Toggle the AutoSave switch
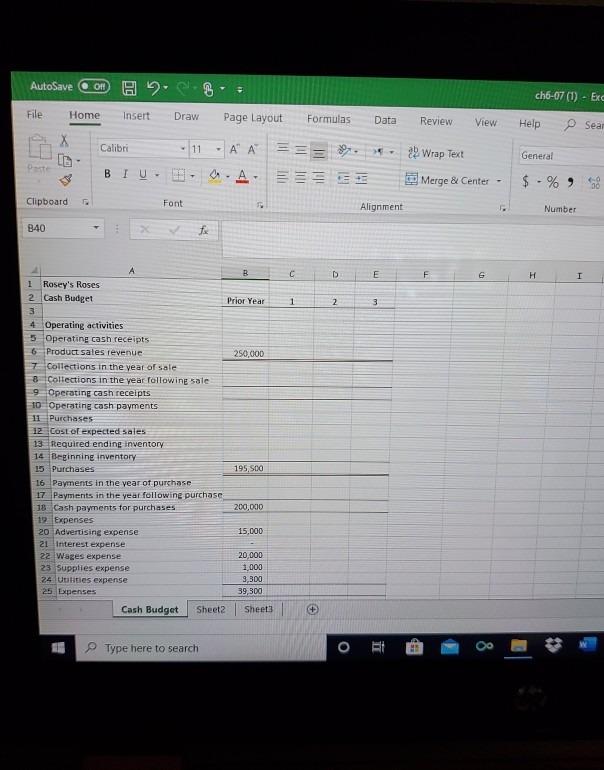 (94, 86)
